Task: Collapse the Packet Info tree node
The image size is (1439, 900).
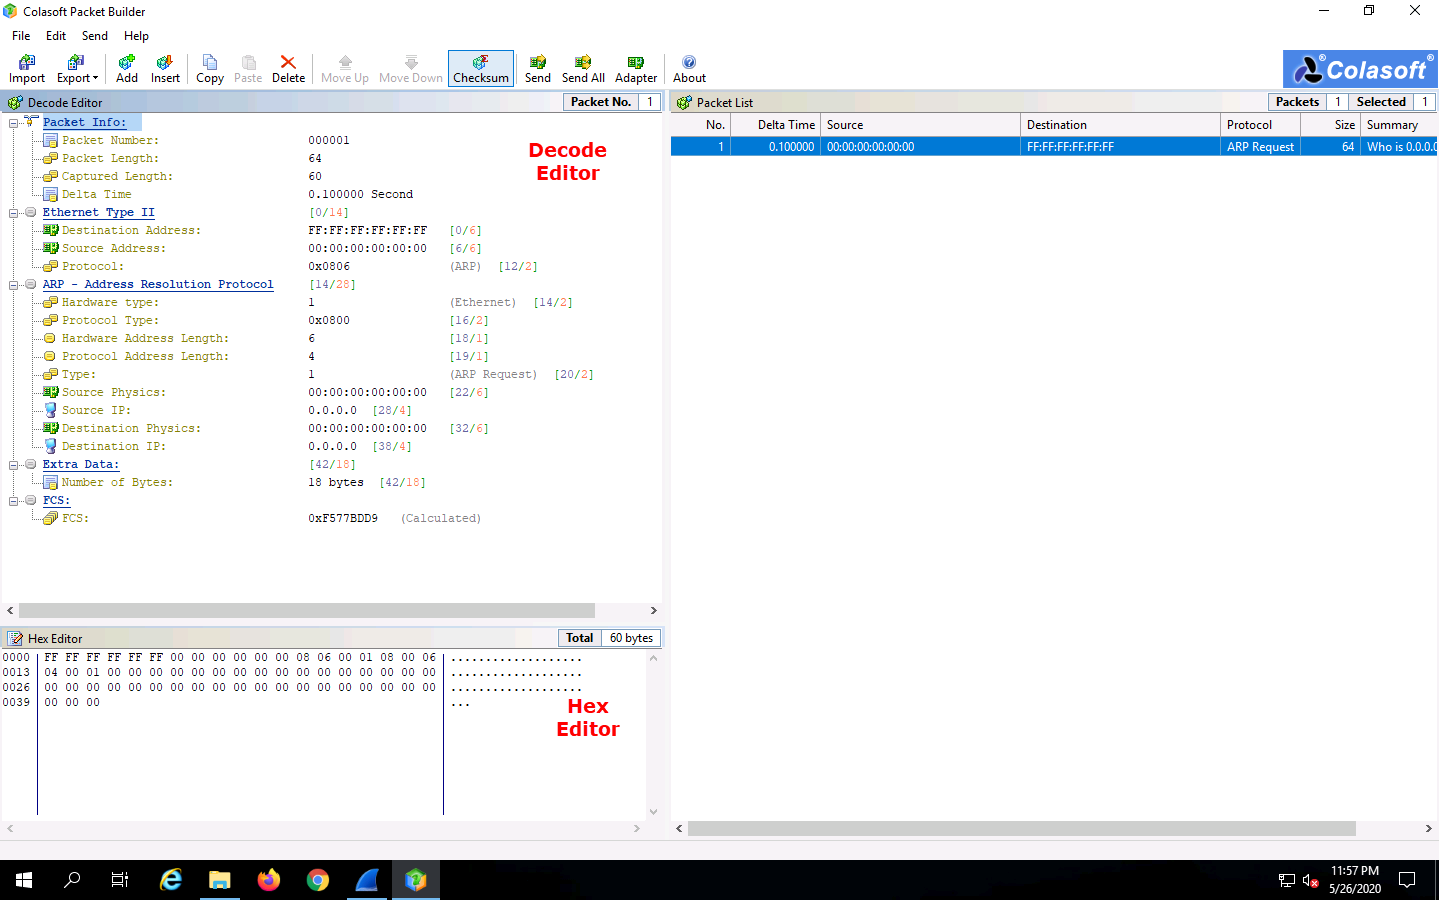Action: tap(14, 123)
